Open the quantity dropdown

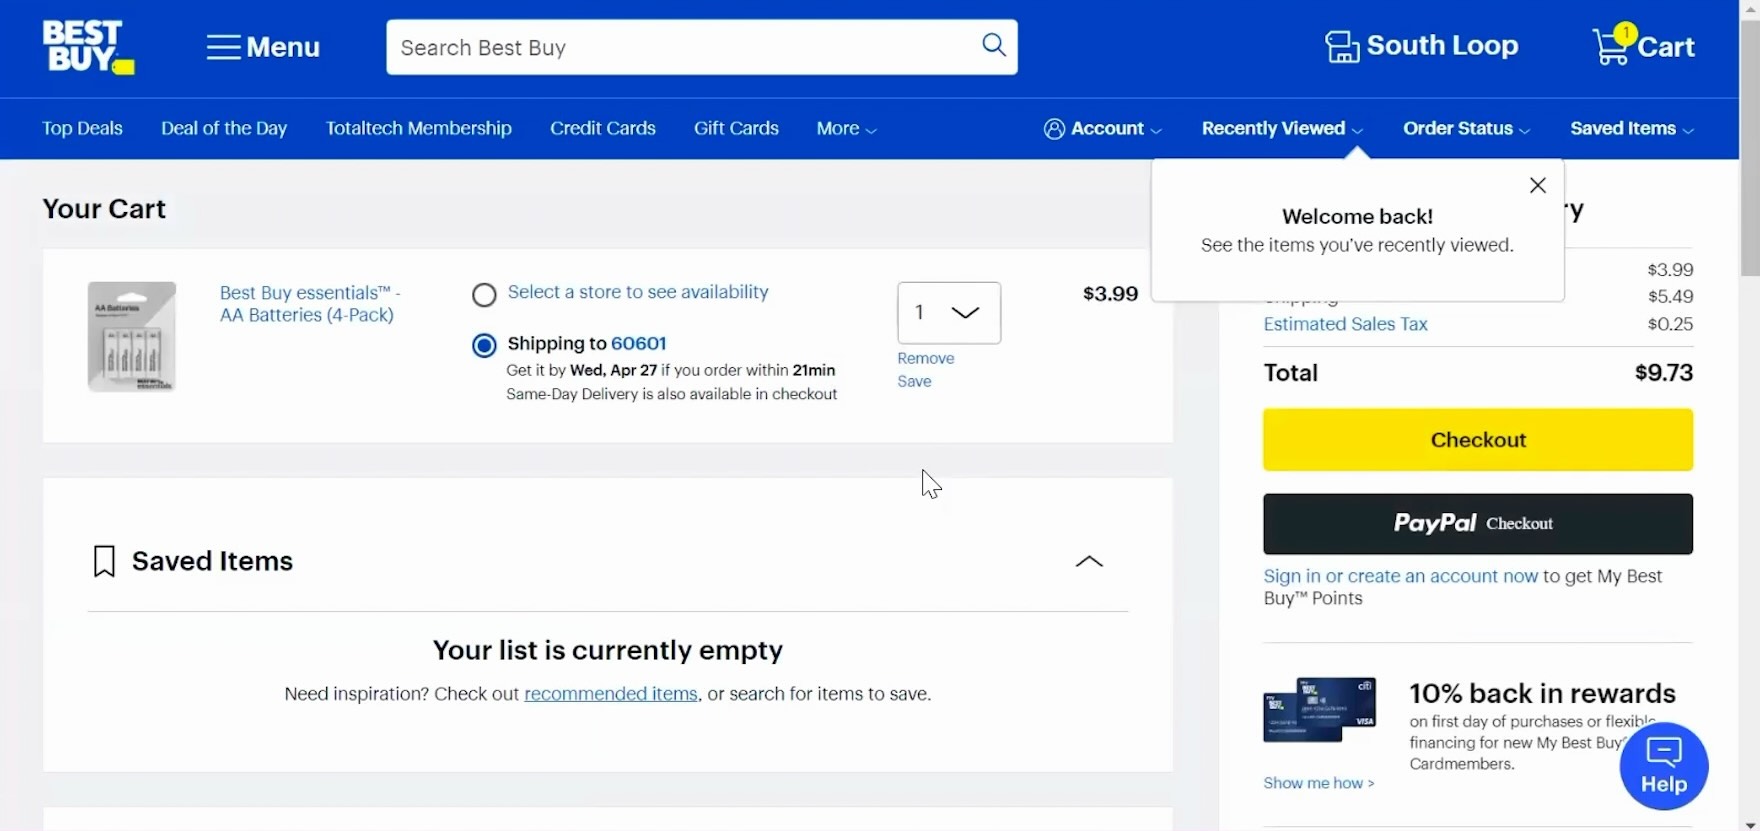tap(948, 313)
